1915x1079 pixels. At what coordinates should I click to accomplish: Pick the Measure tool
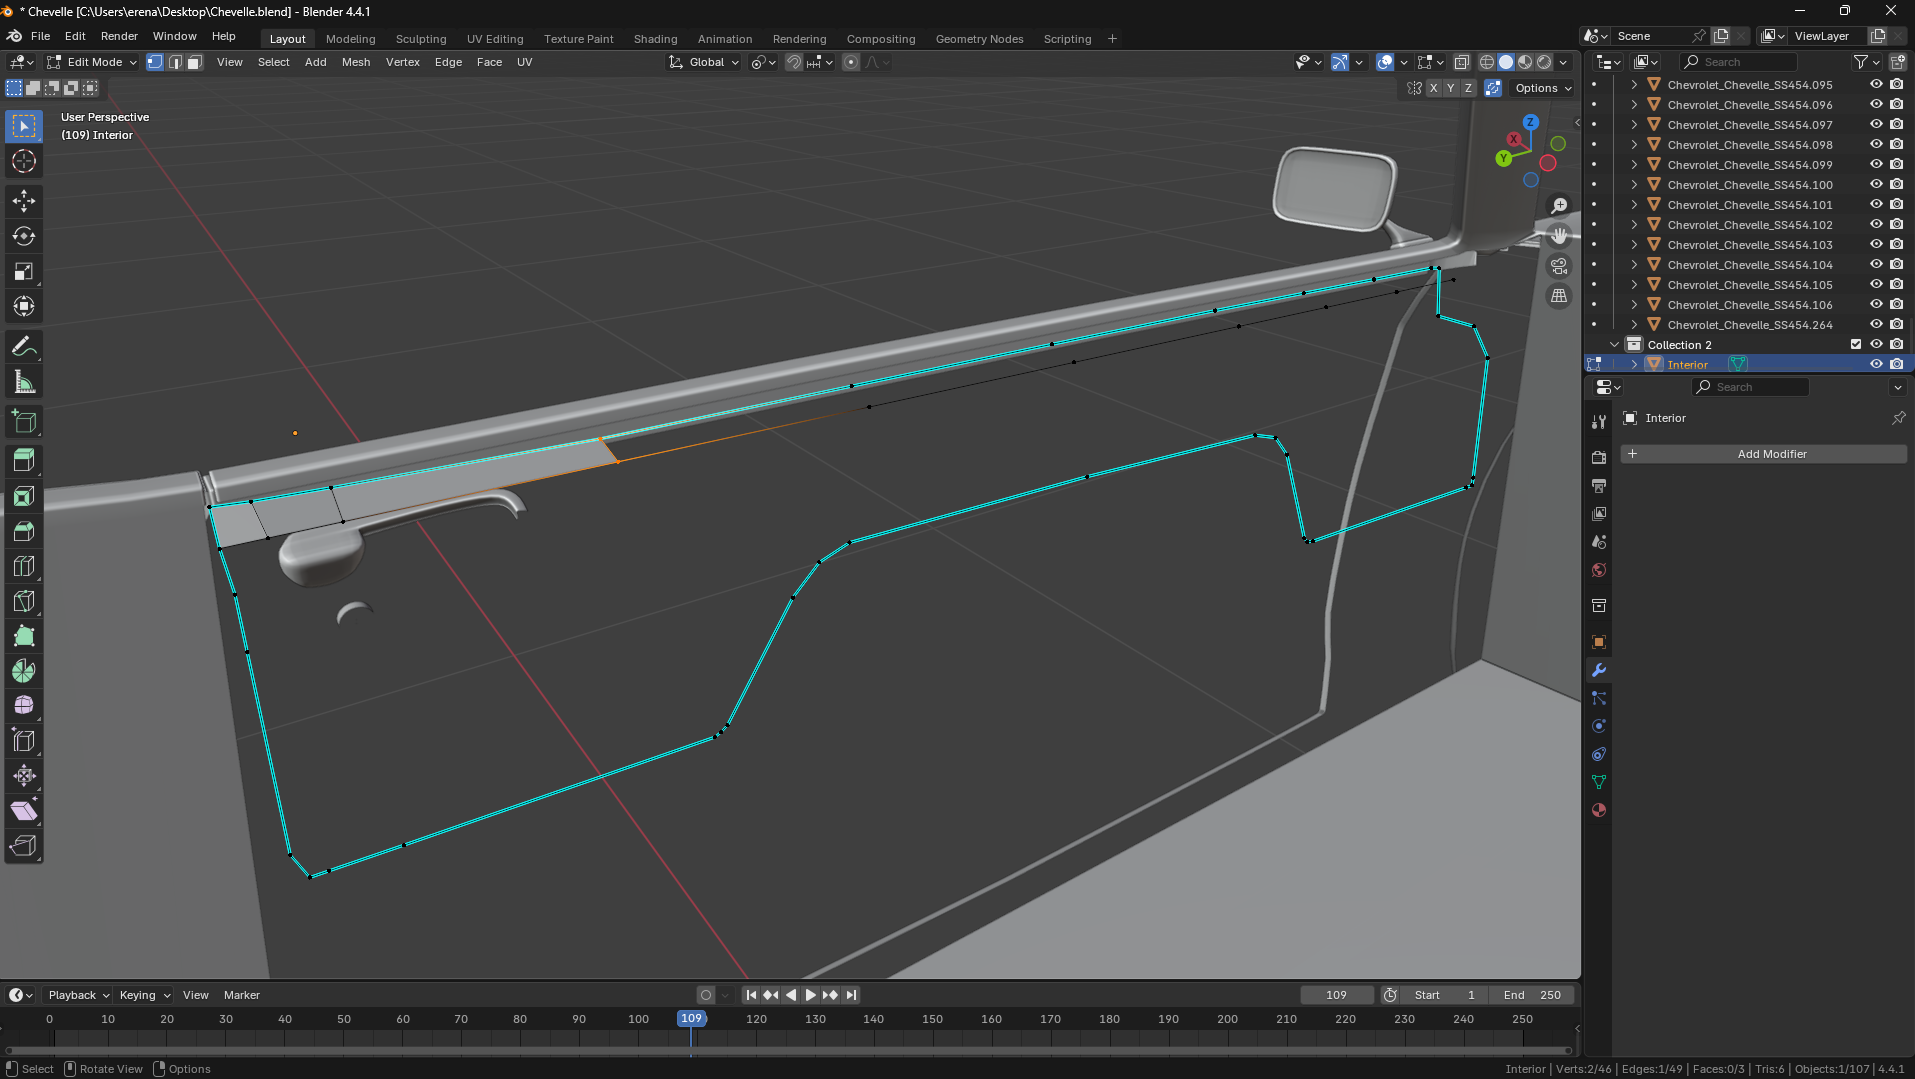coord(24,382)
